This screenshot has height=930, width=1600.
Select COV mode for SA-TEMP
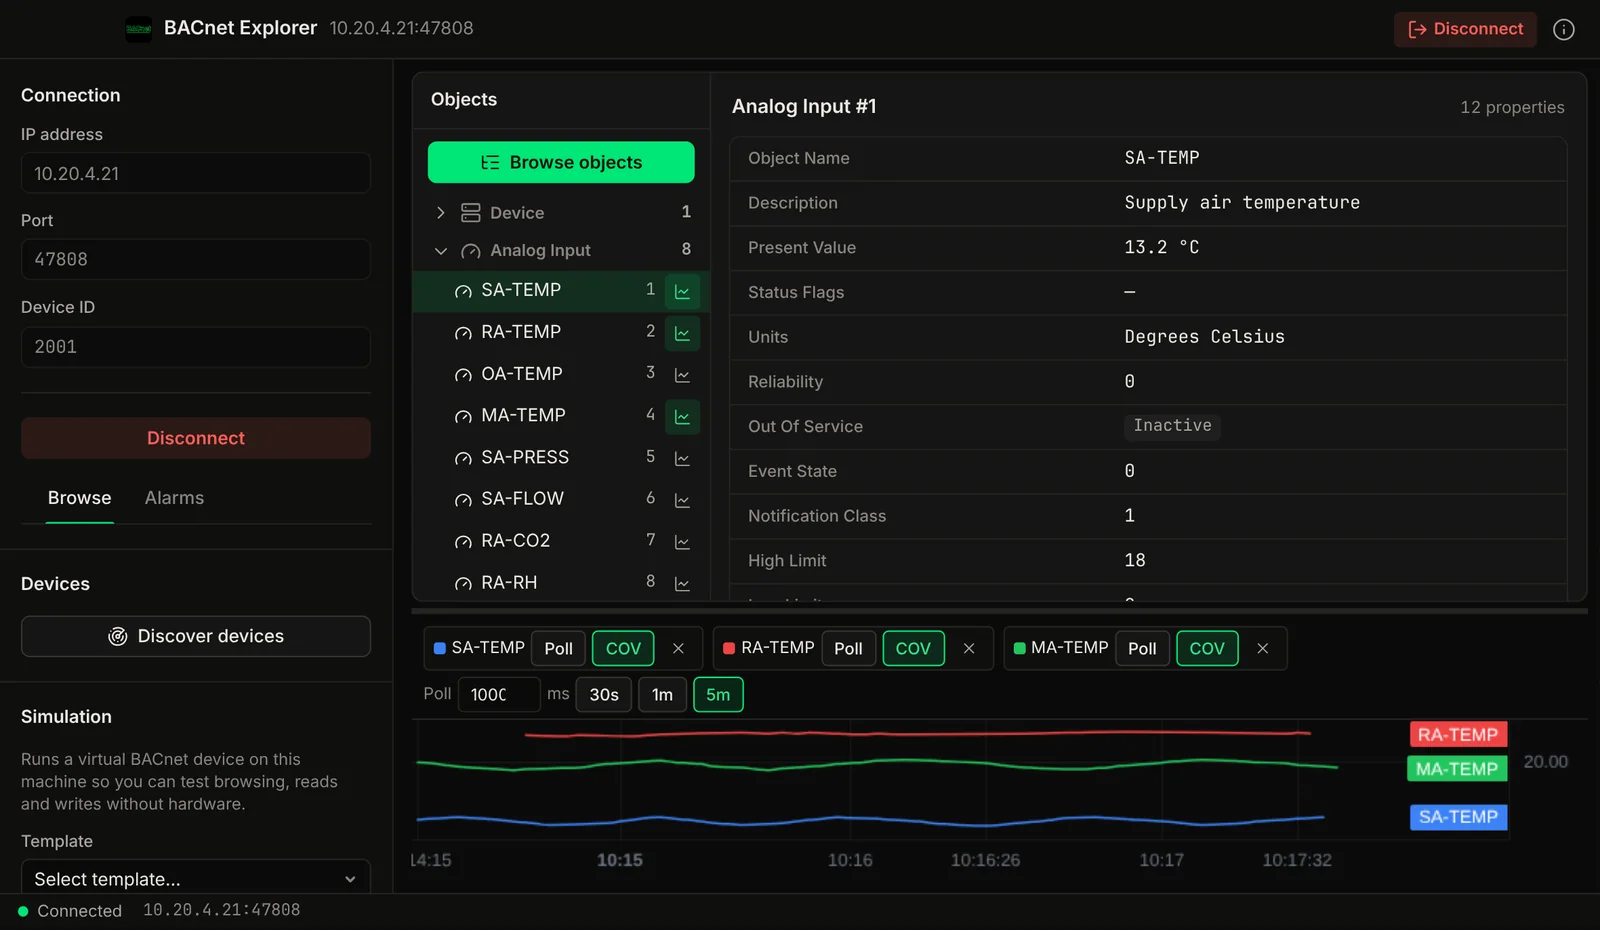click(623, 648)
